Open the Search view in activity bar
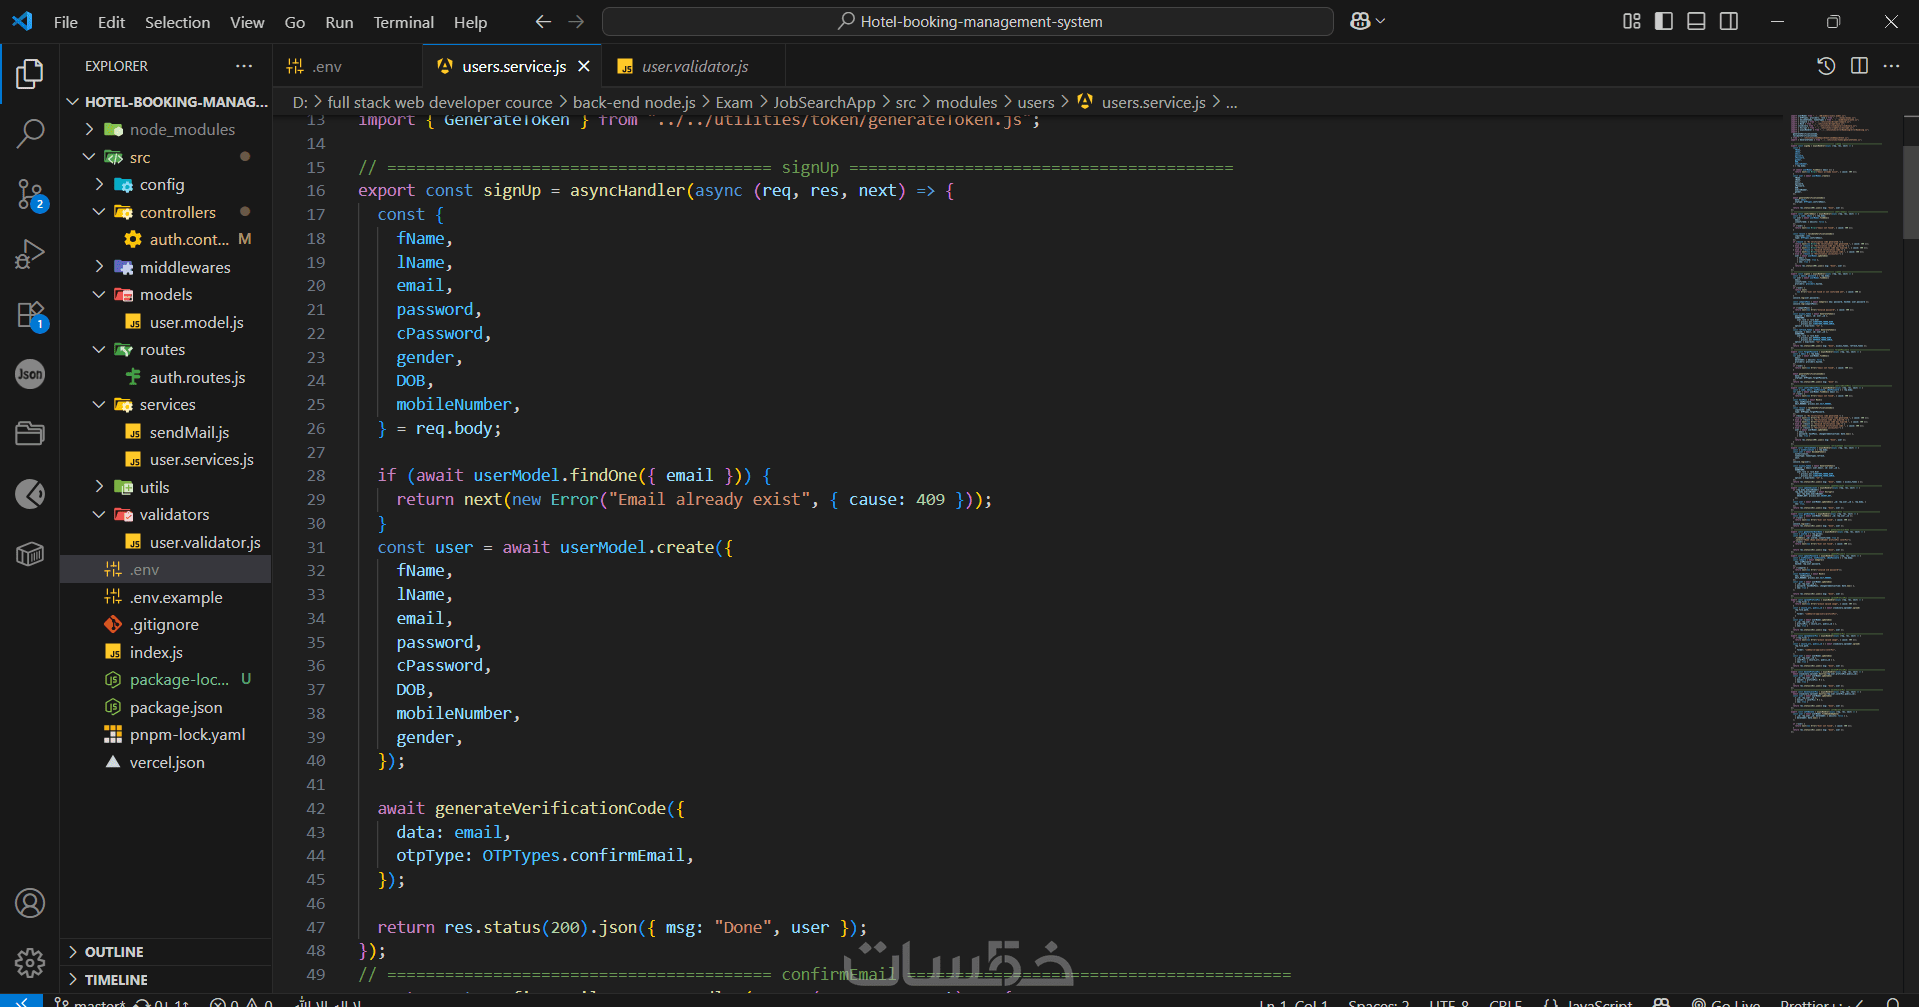Image resolution: width=1919 pixels, height=1007 pixels. tap(30, 133)
